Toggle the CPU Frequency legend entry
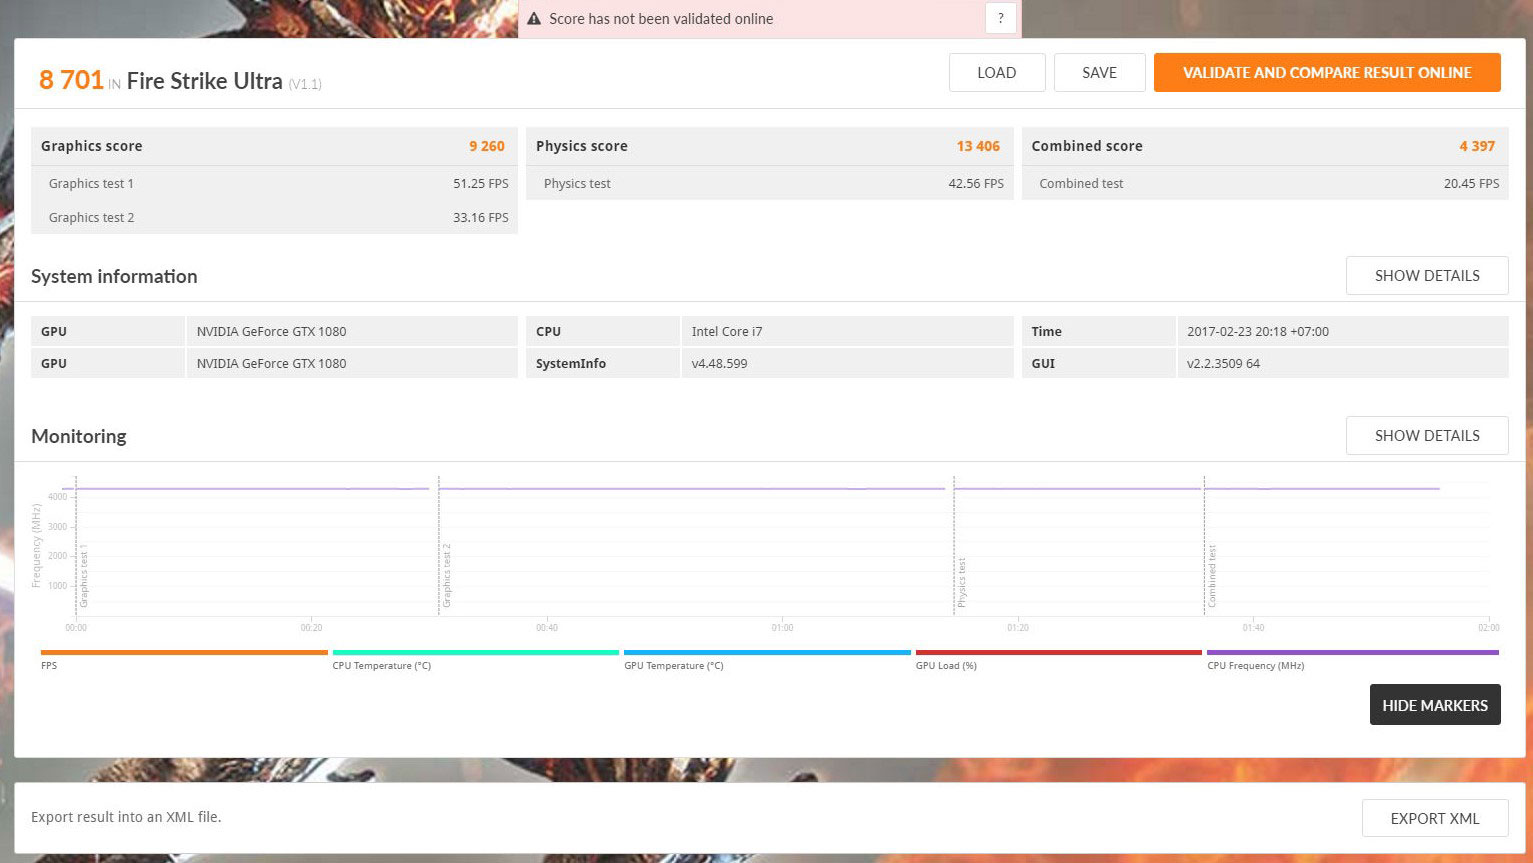 point(1255,666)
